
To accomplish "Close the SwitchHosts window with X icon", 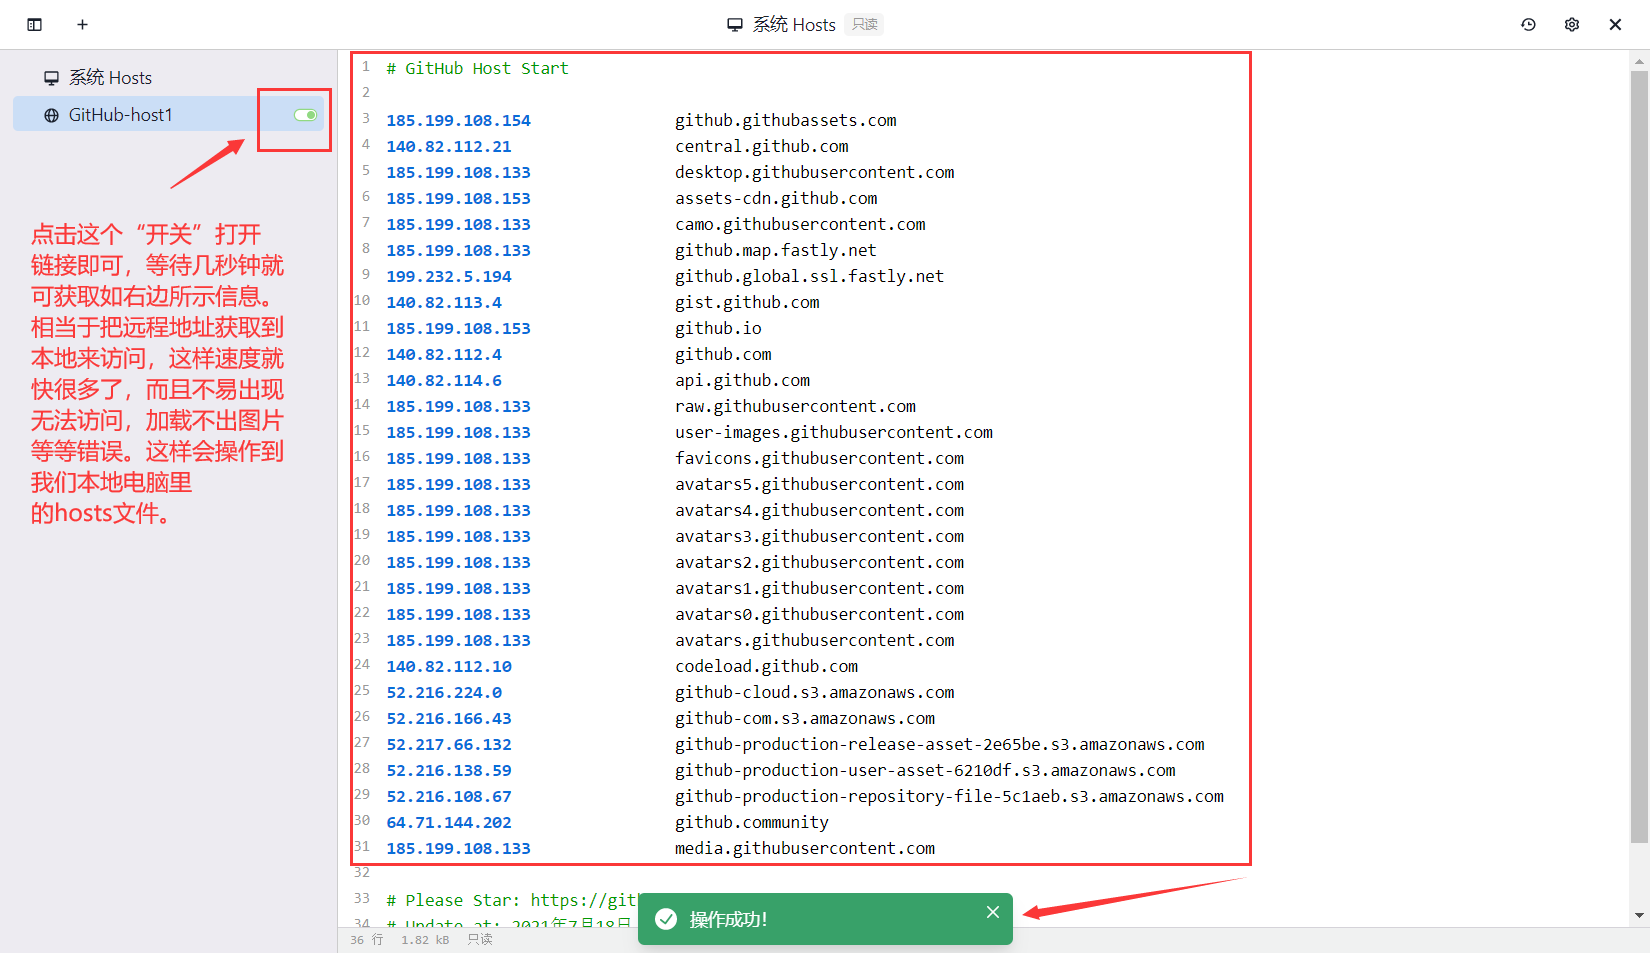I will click(x=1615, y=25).
